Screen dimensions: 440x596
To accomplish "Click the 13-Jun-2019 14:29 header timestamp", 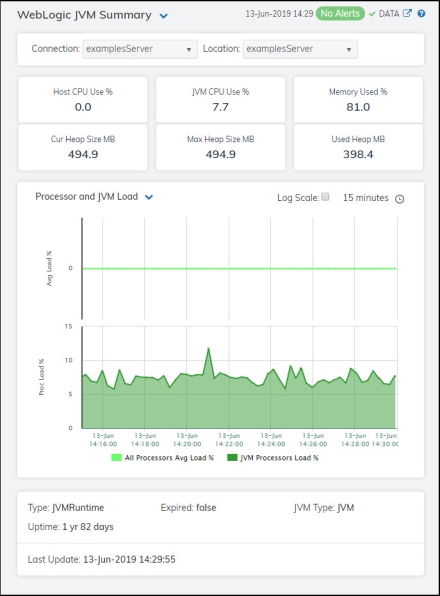I will coord(279,14).
